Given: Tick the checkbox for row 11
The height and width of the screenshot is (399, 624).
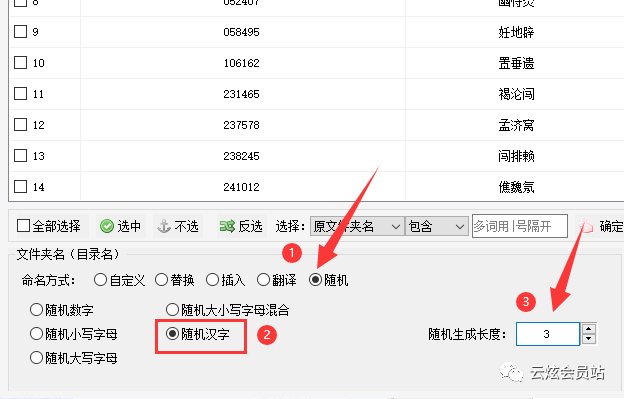Looking at the screenshot, I should pyautogui.click(x=20, y=93).
